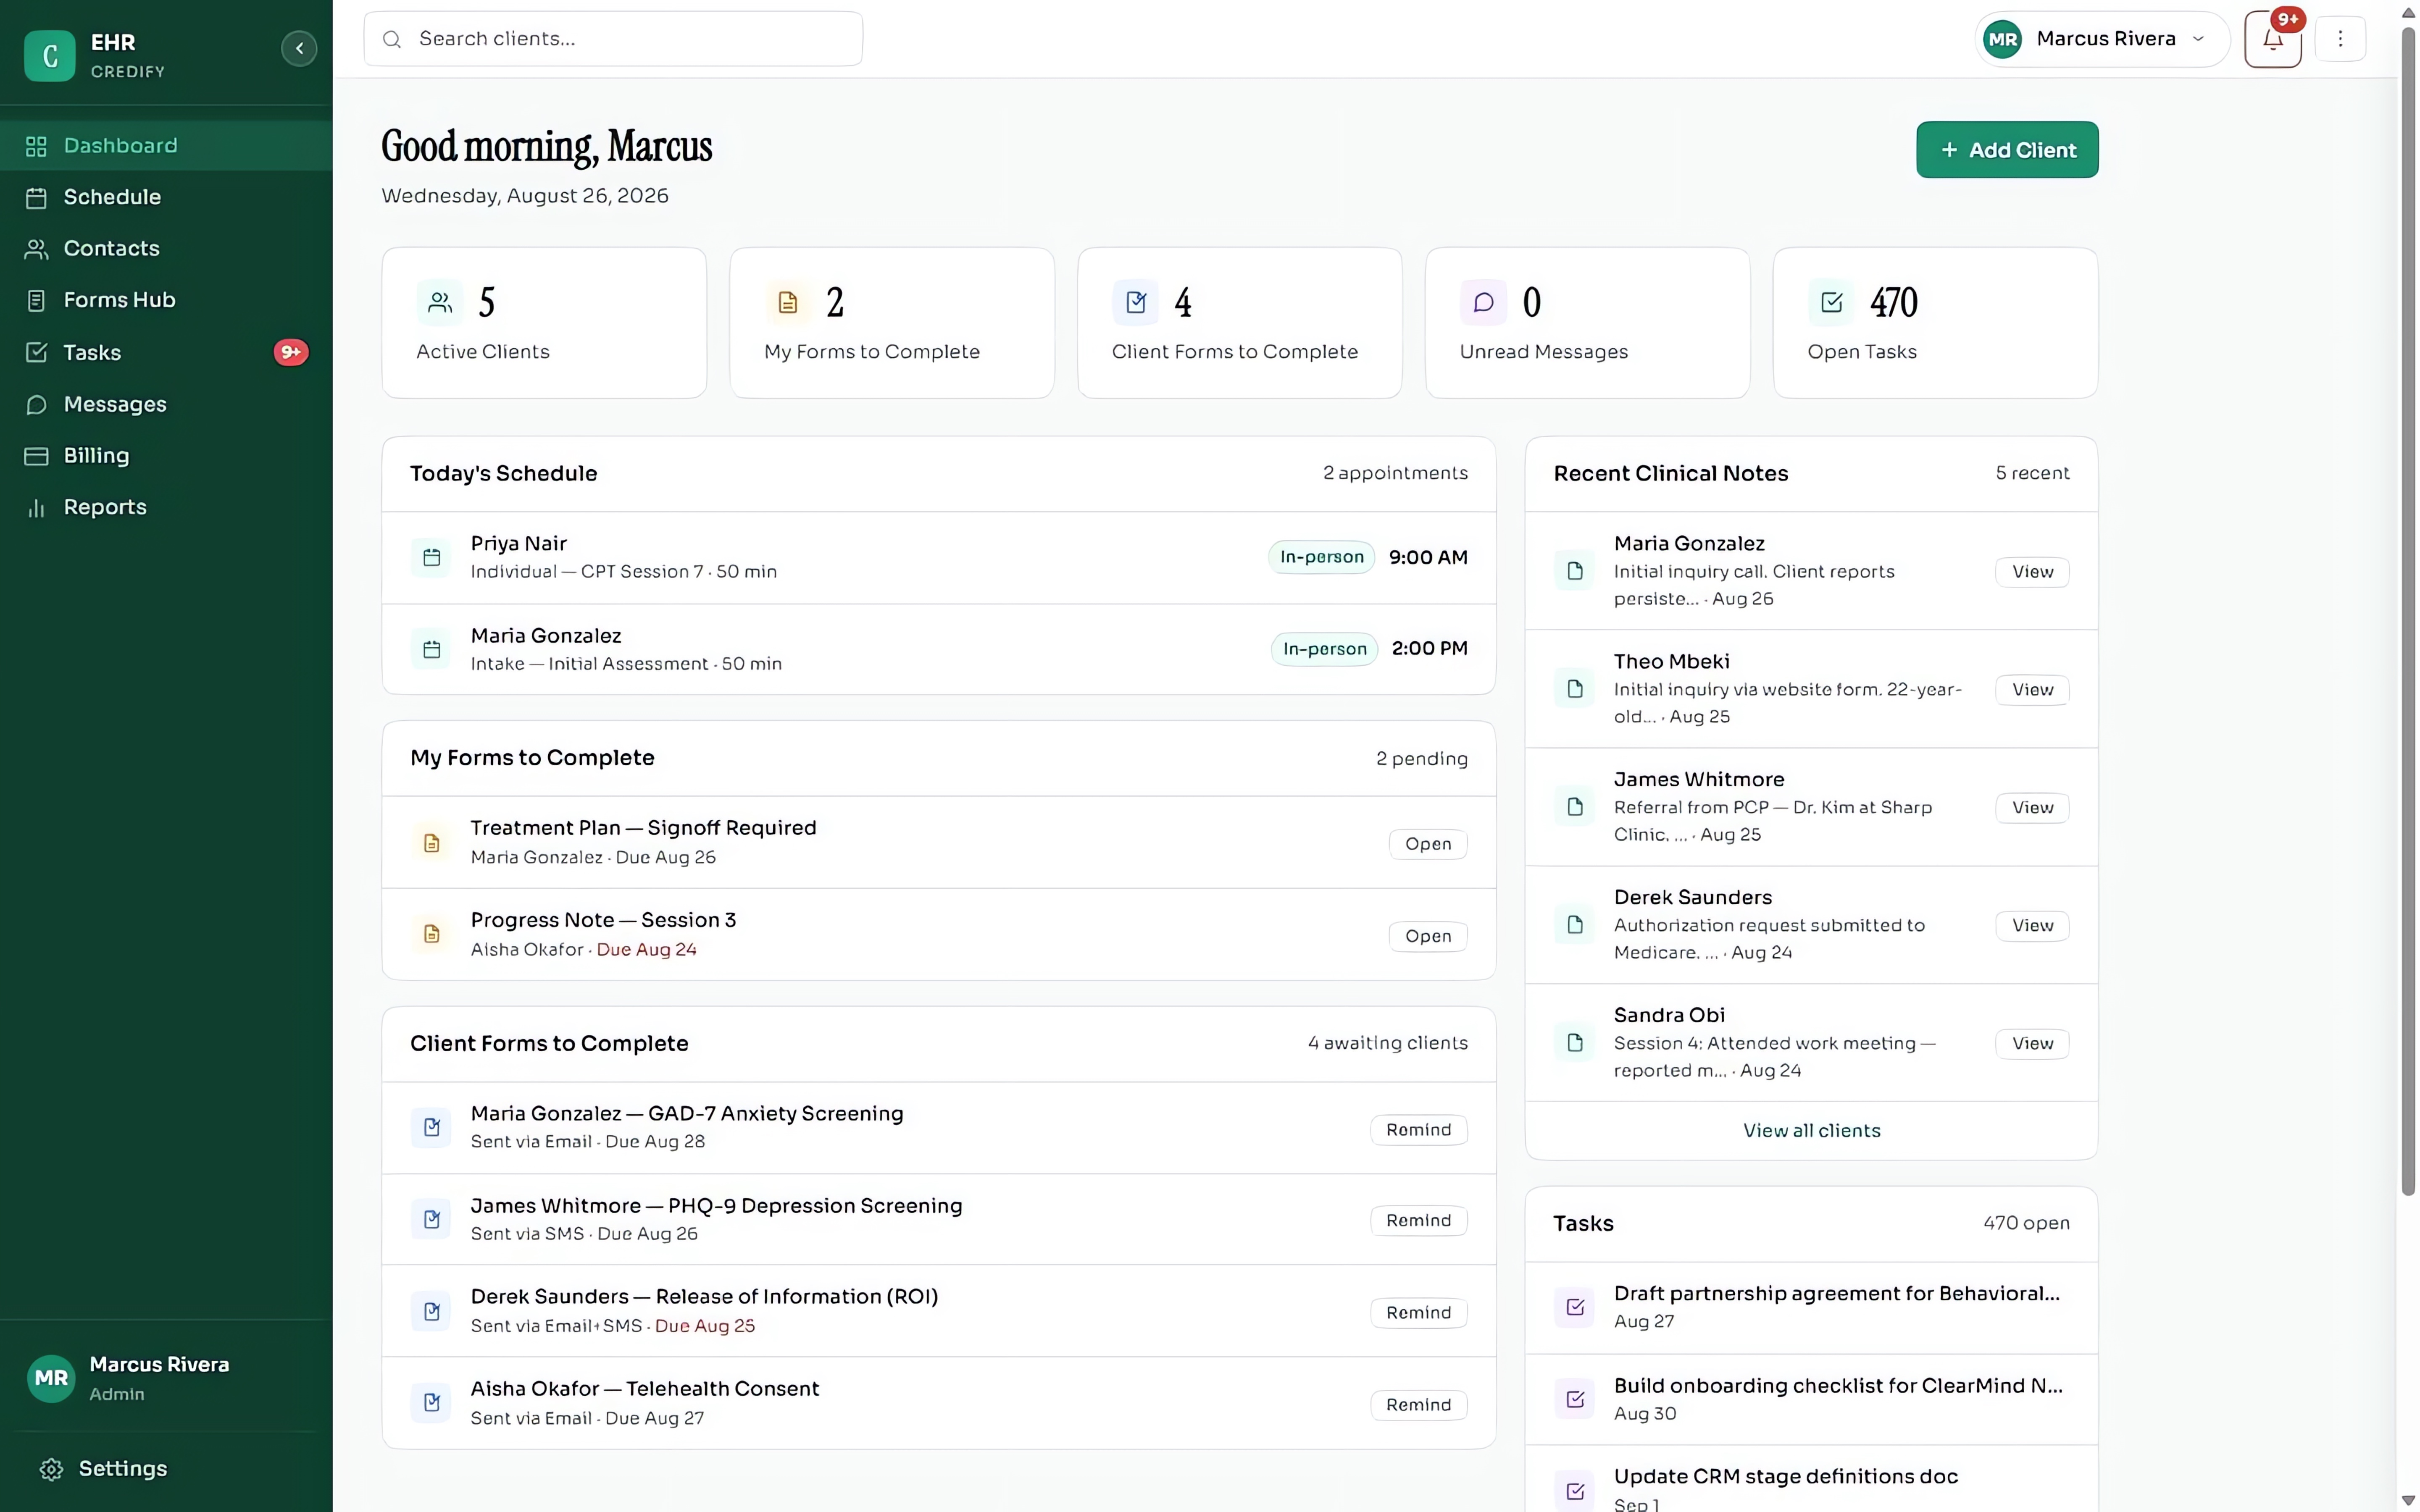
Task: Click the Progress Note Session 3 form icon
Action: (x=432, y=934)
